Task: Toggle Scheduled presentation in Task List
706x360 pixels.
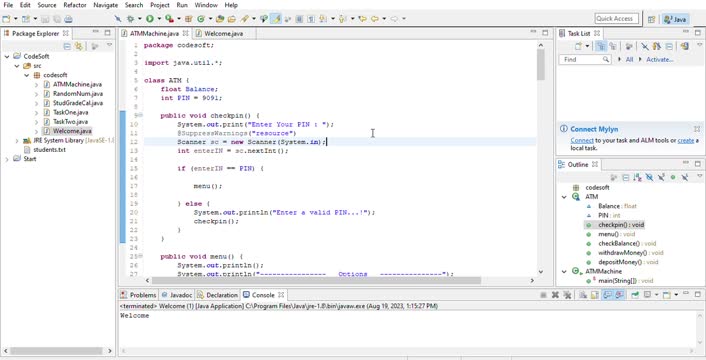Action: click(612, 46)
